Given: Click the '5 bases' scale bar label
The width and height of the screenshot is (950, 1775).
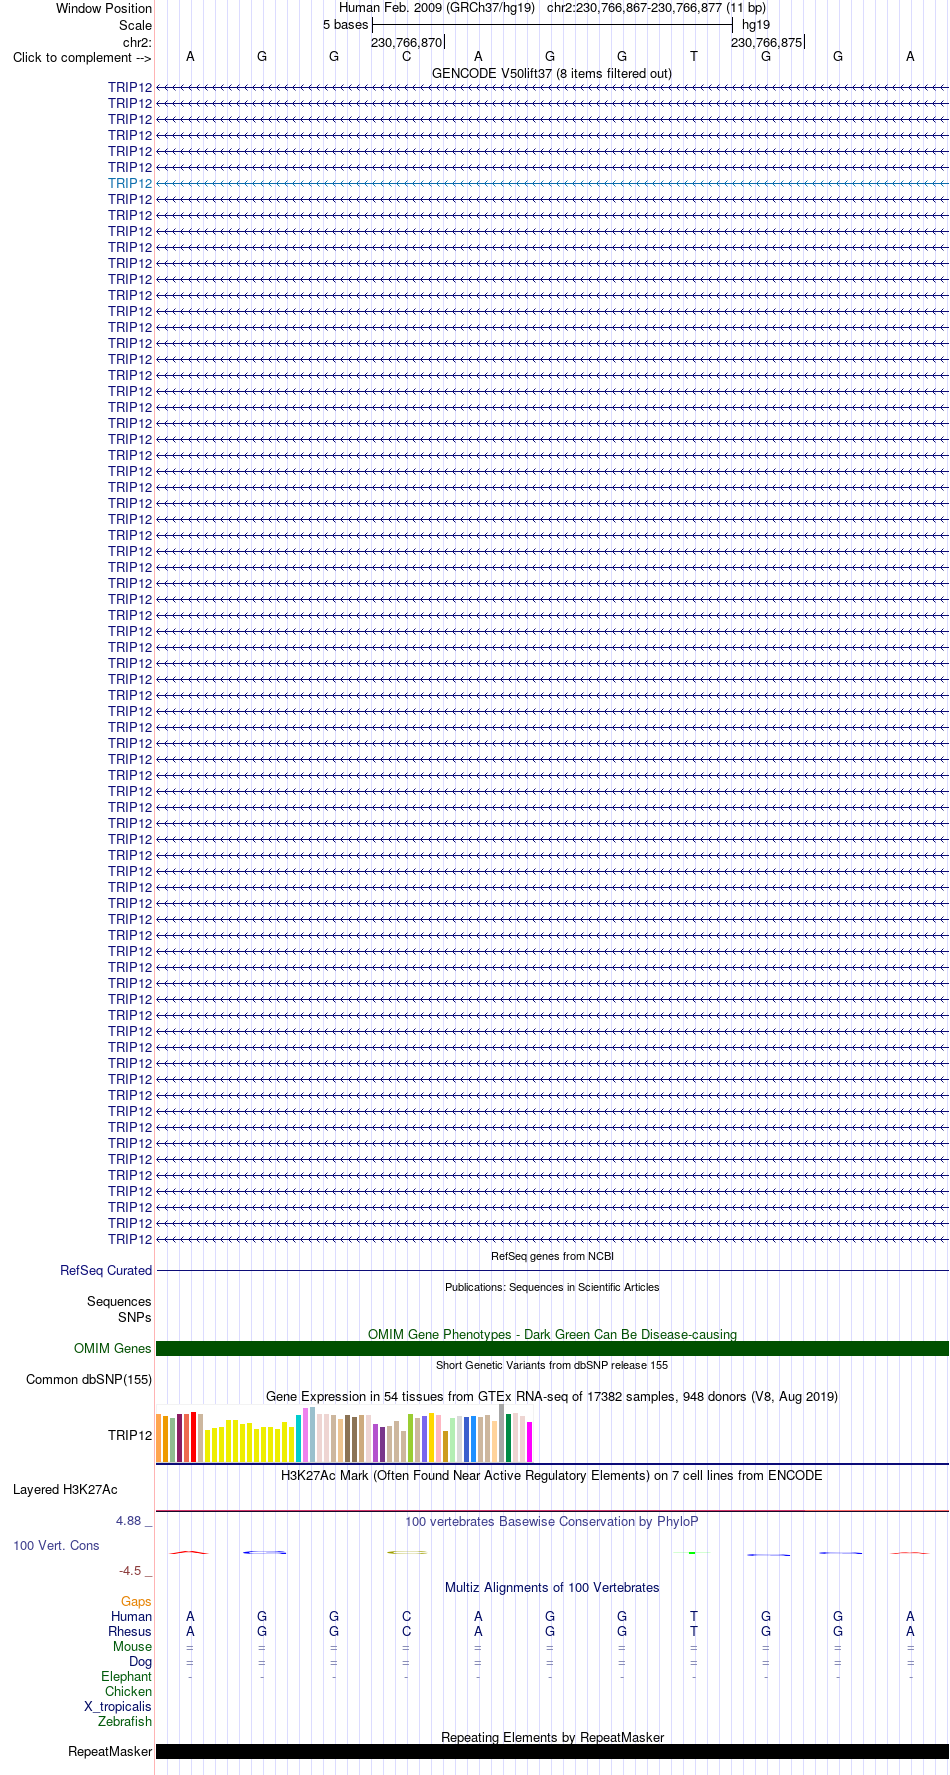Looking at the screenshot, I should 345,25.
